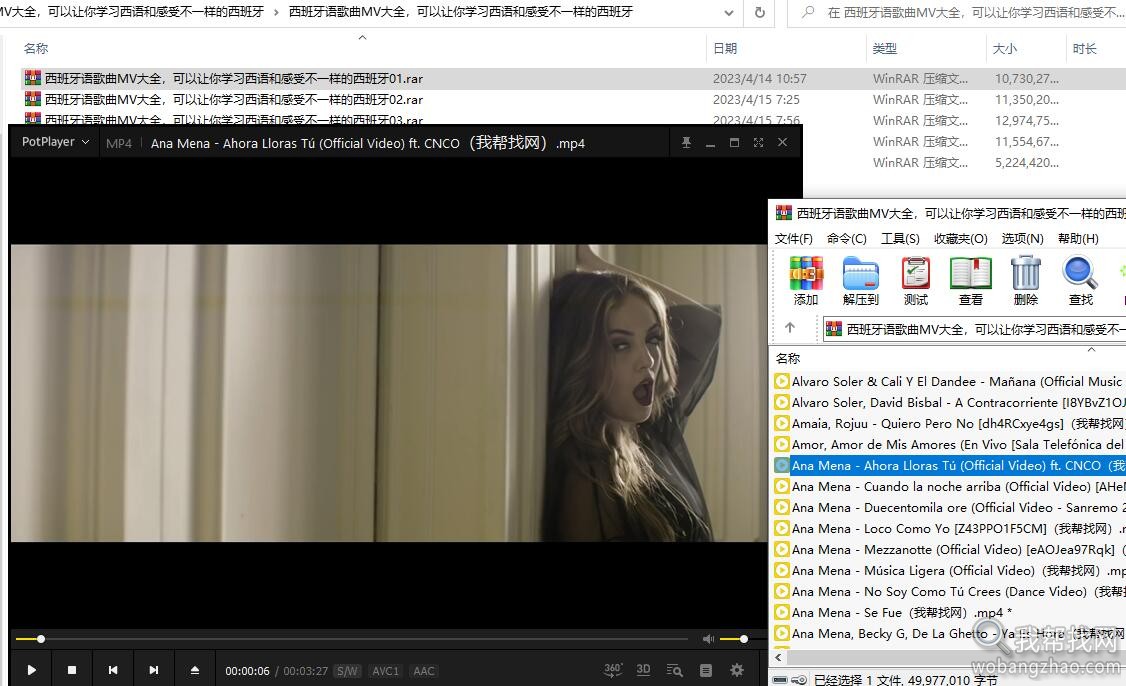Click the AVC1 video codec label
The image size is (1126, 686).
(x=386, y=671)
